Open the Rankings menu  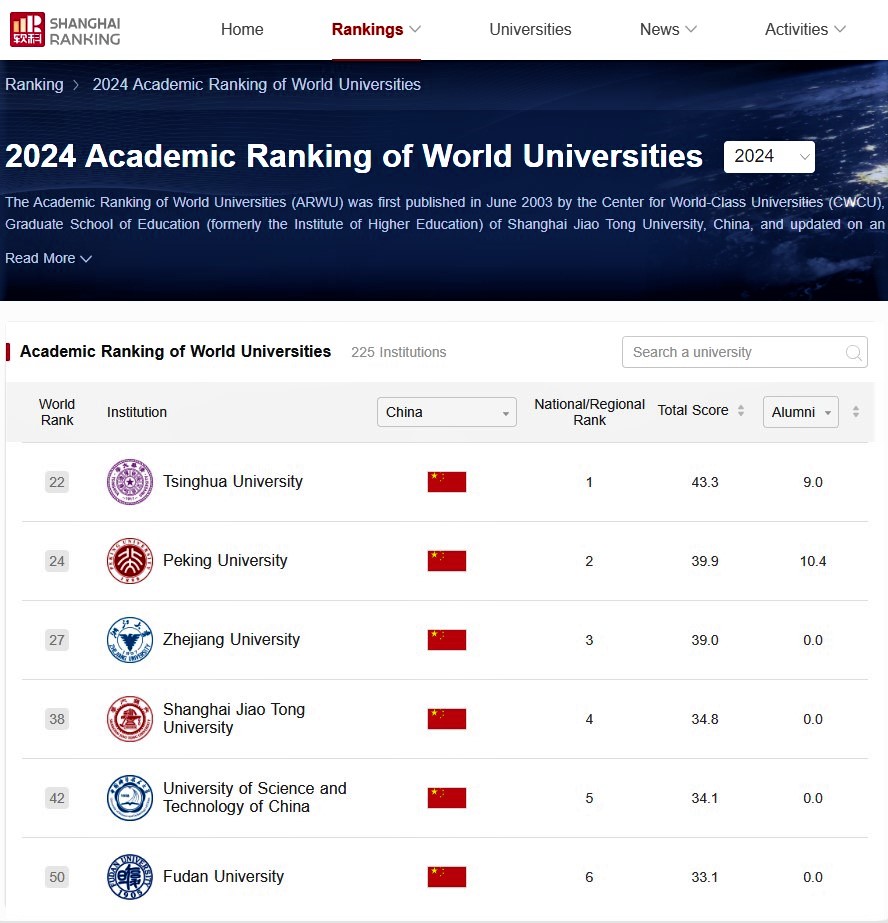coord(376,30)
